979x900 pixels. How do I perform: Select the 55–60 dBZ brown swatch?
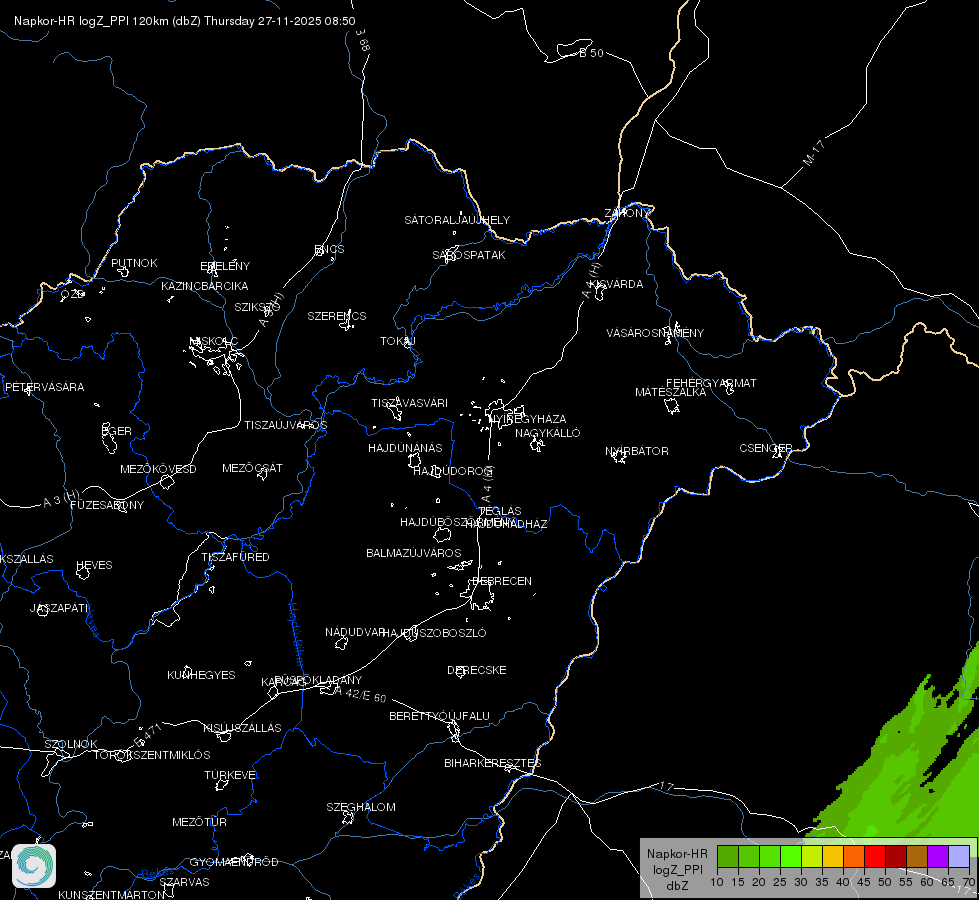coord(917,857)
